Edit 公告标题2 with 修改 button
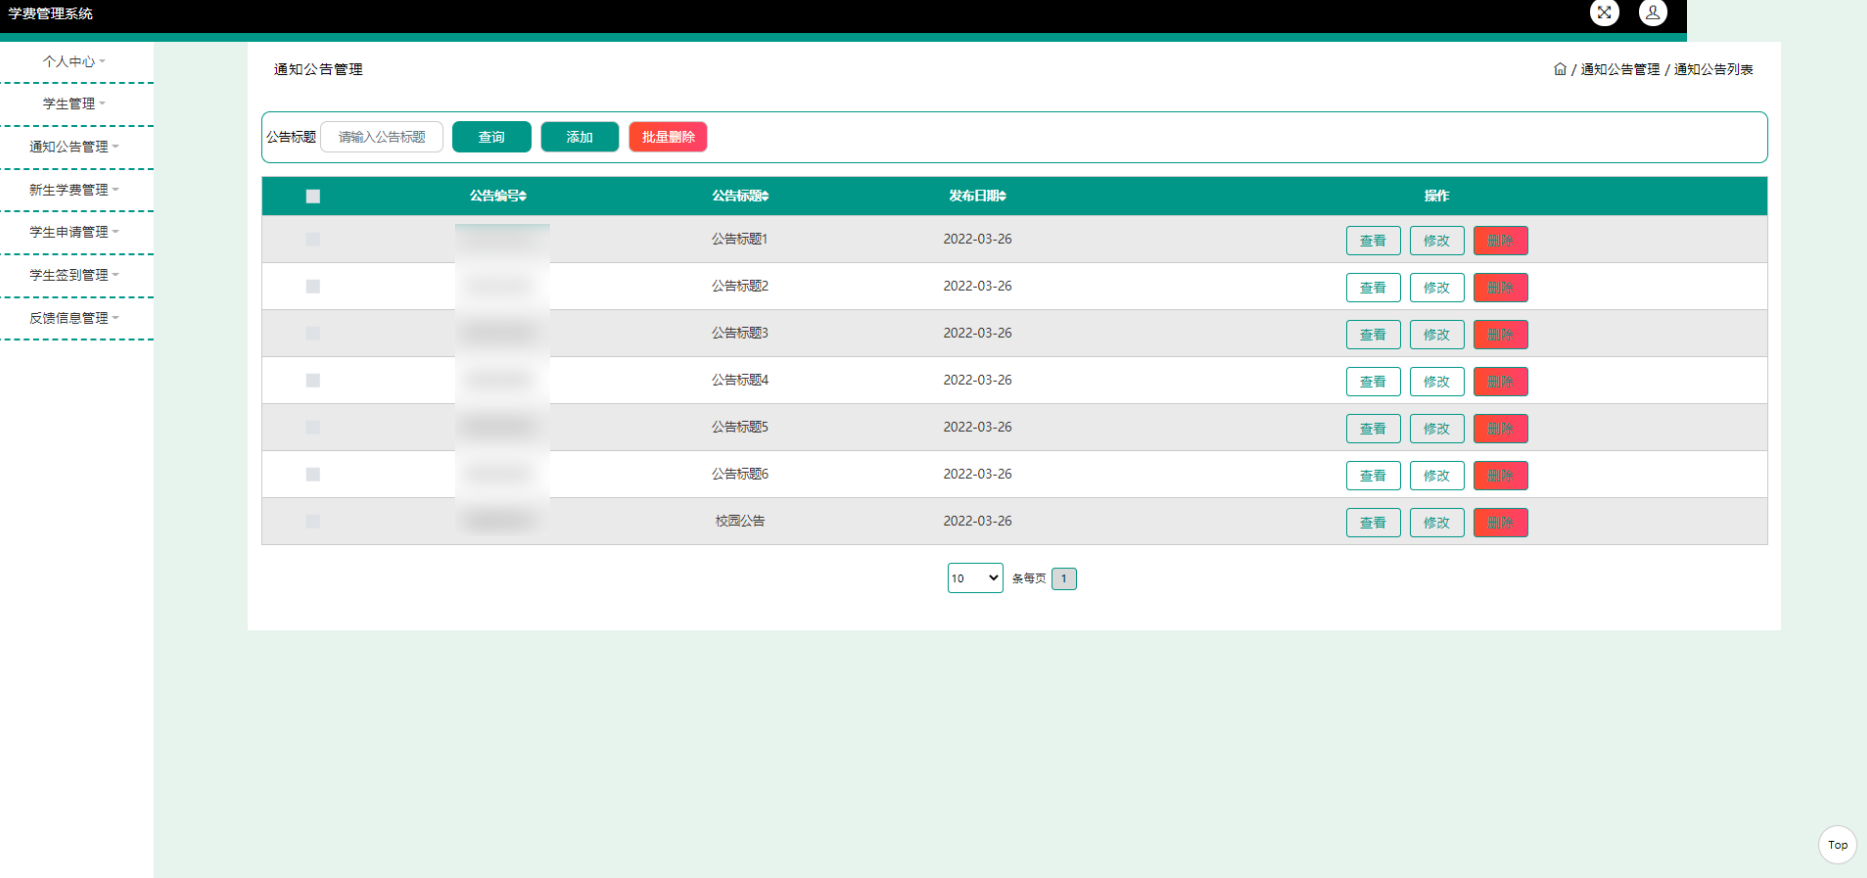1867x878 pixels. 1437,288
